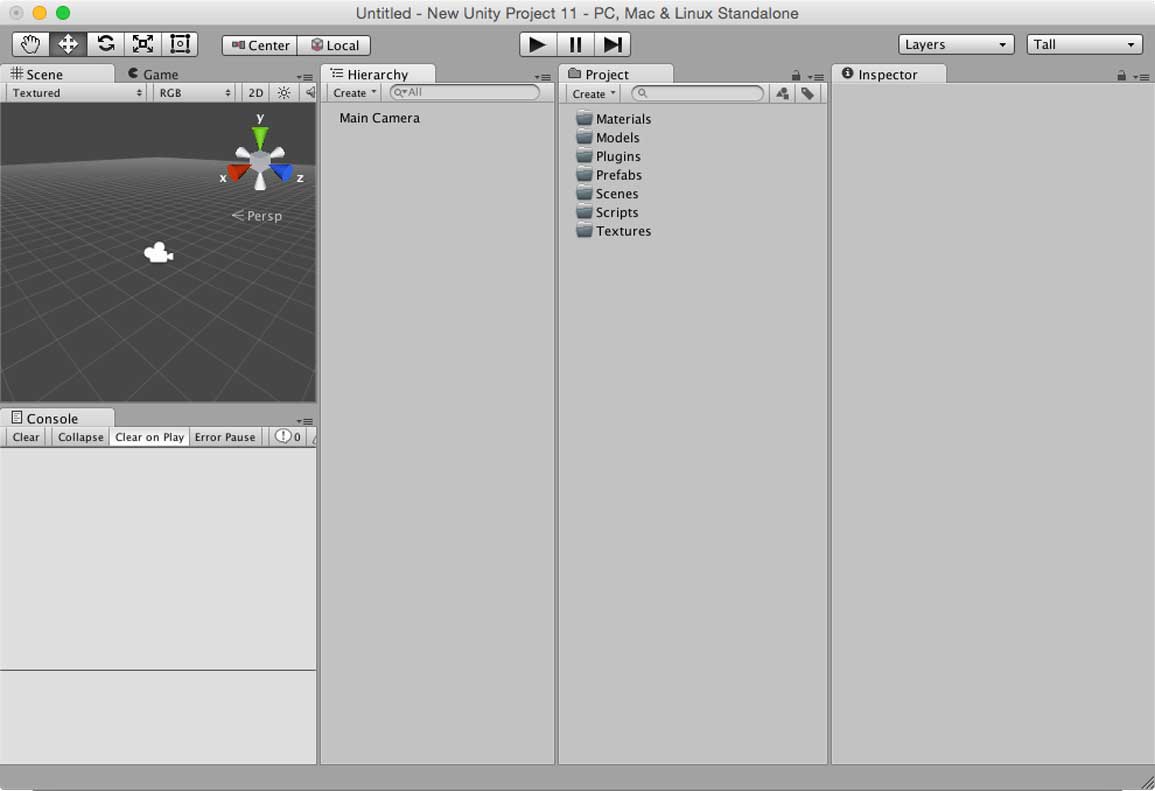Select the Scale tool
The height and width of the screenshot is (791, 1155).
point(143,44)
